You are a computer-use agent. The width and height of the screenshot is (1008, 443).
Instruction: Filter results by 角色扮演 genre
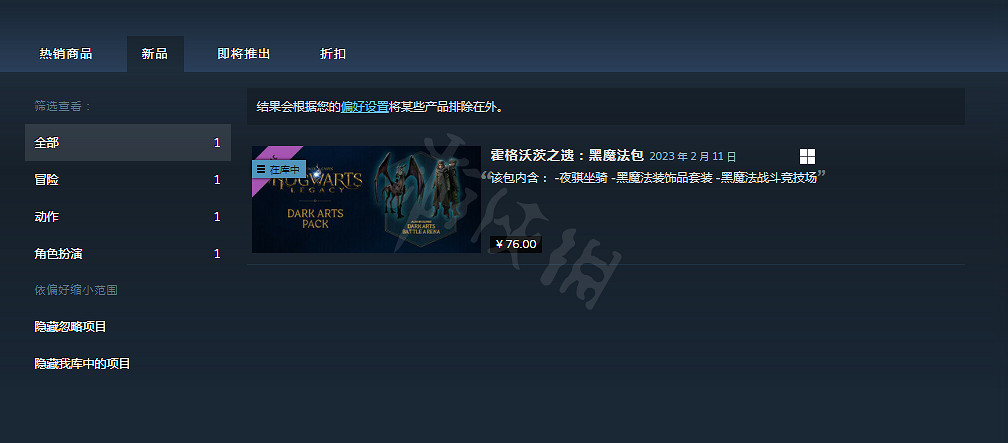click(x=128, y=254)
